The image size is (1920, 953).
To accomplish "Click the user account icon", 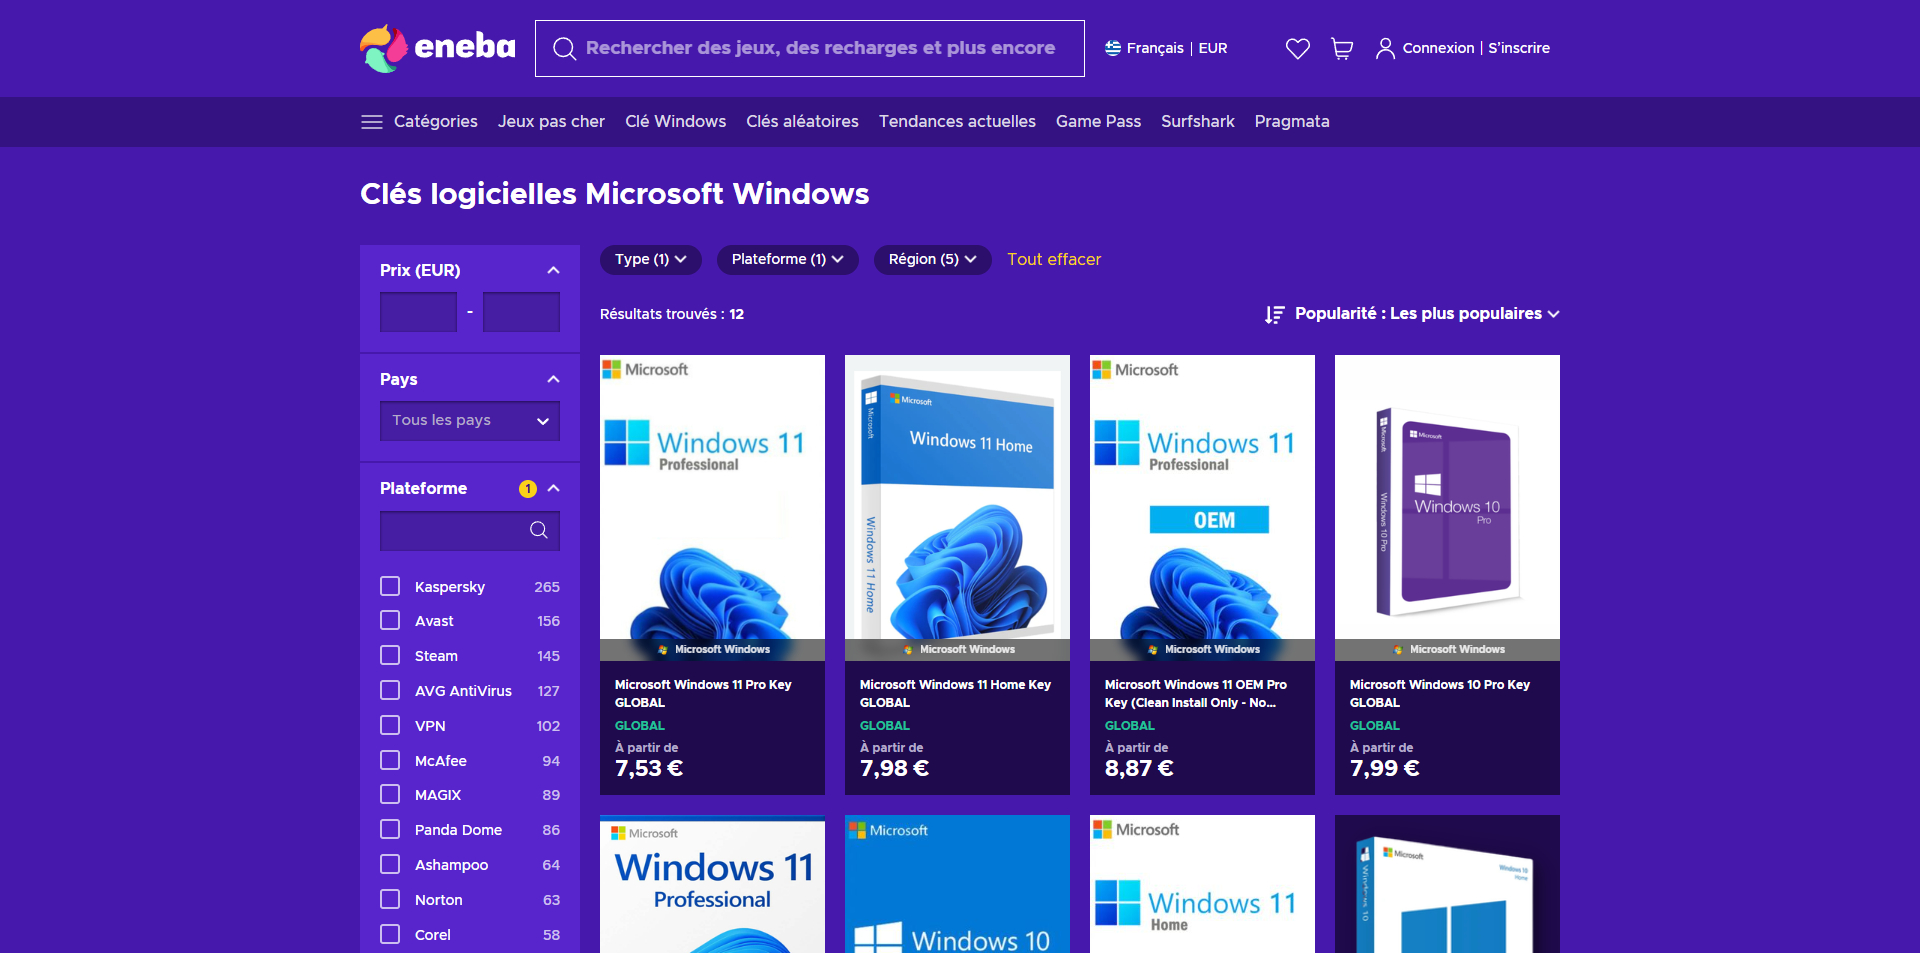I will [1385, 48].
